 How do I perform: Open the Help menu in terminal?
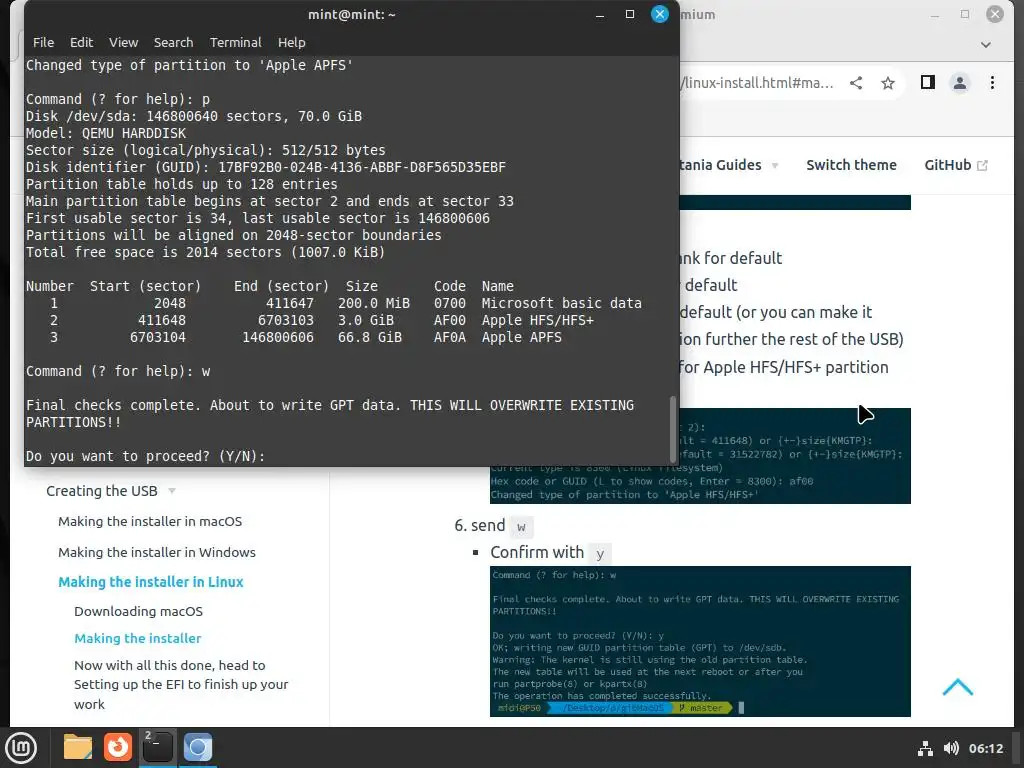pyautogui.click(x=291, y=42)
